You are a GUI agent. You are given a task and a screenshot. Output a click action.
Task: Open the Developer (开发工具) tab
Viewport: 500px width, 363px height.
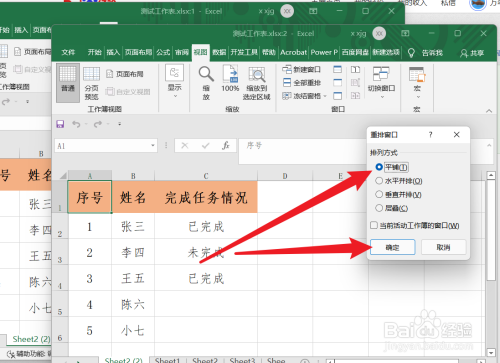point(244,52)
